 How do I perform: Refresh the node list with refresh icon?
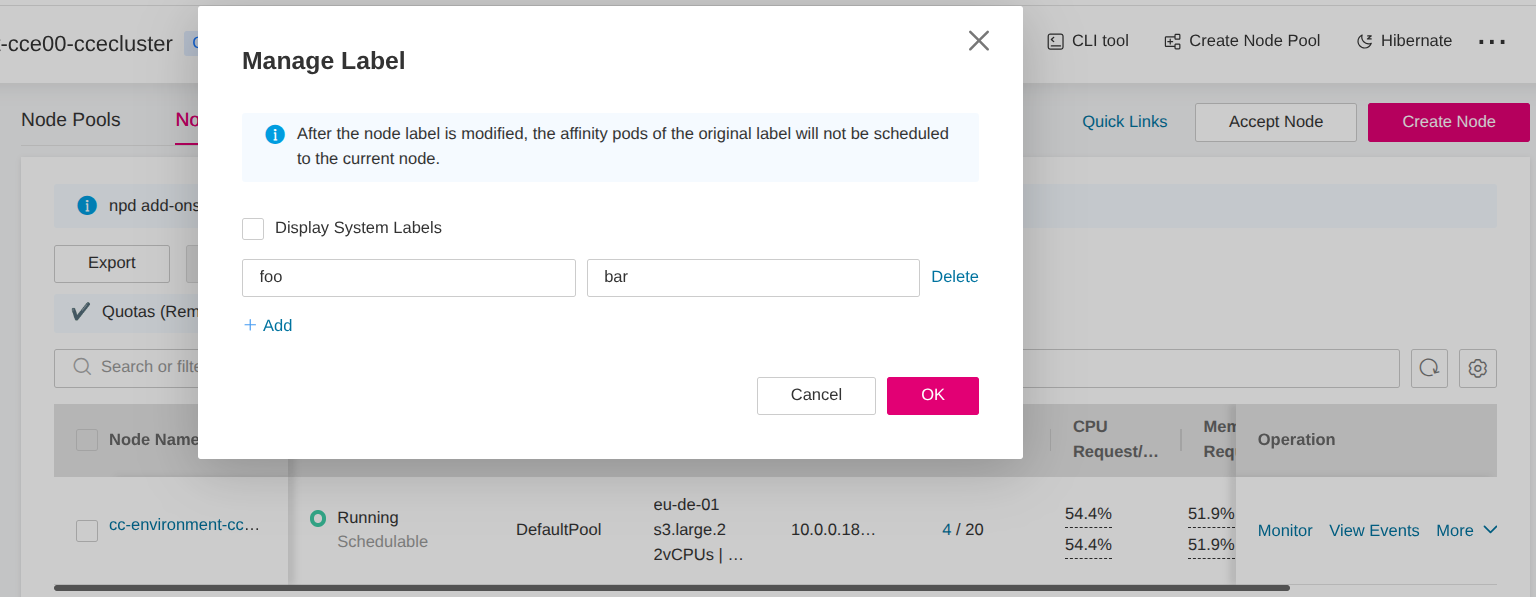1429,368
